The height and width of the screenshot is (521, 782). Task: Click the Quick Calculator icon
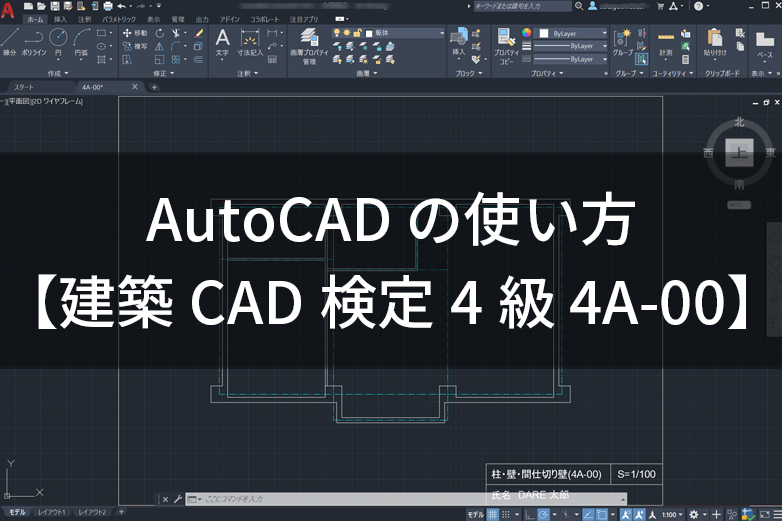click(x=686, y=60)
